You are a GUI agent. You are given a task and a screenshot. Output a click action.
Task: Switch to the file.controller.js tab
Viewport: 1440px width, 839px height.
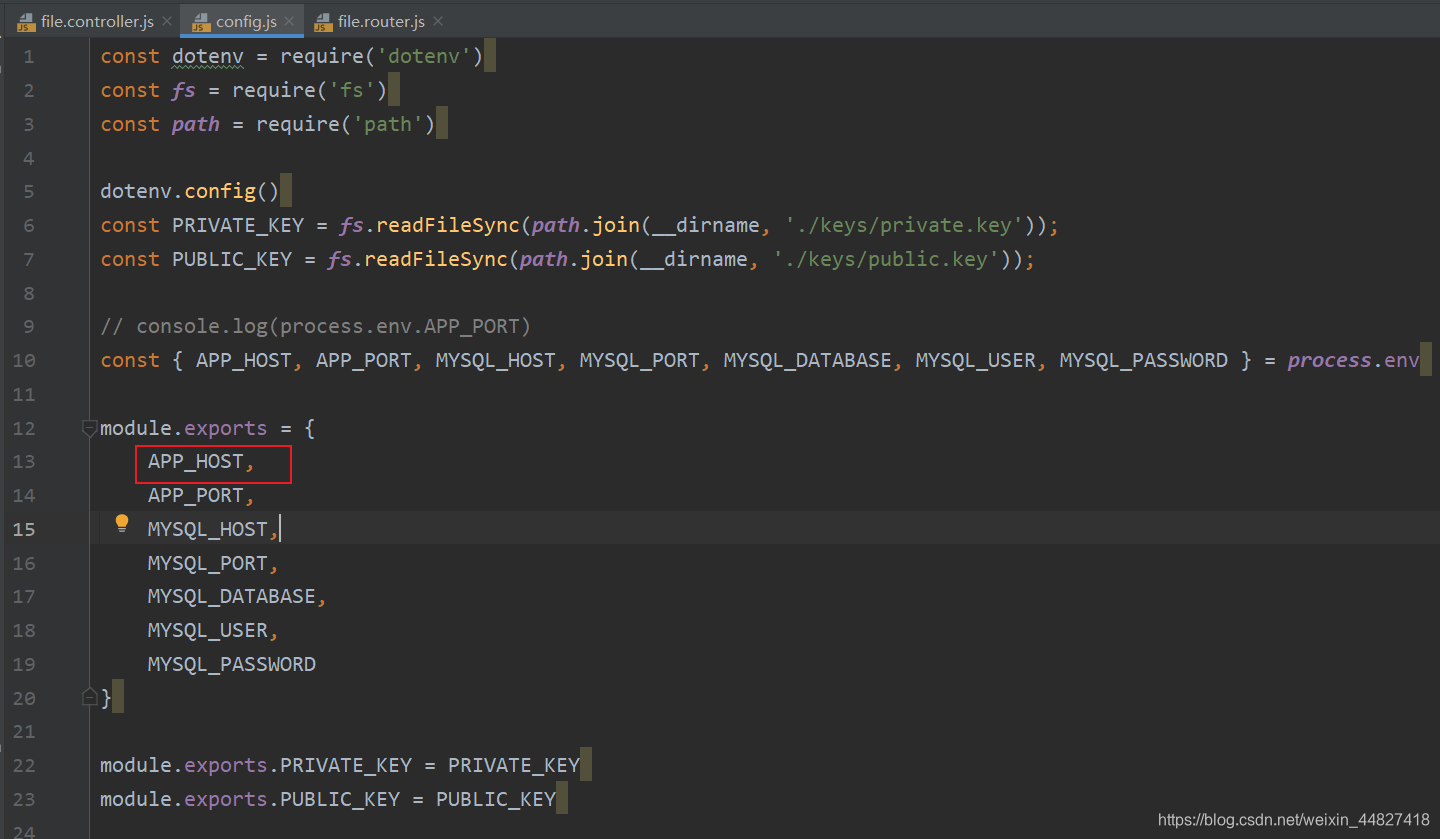click(90, 21)
